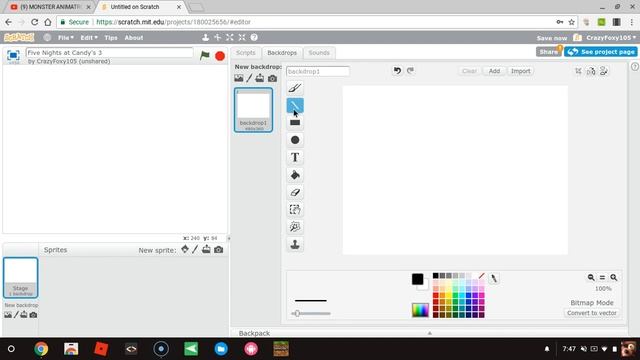Open CrazyFoxy105 account dropdown

click(x=611, y=38)
